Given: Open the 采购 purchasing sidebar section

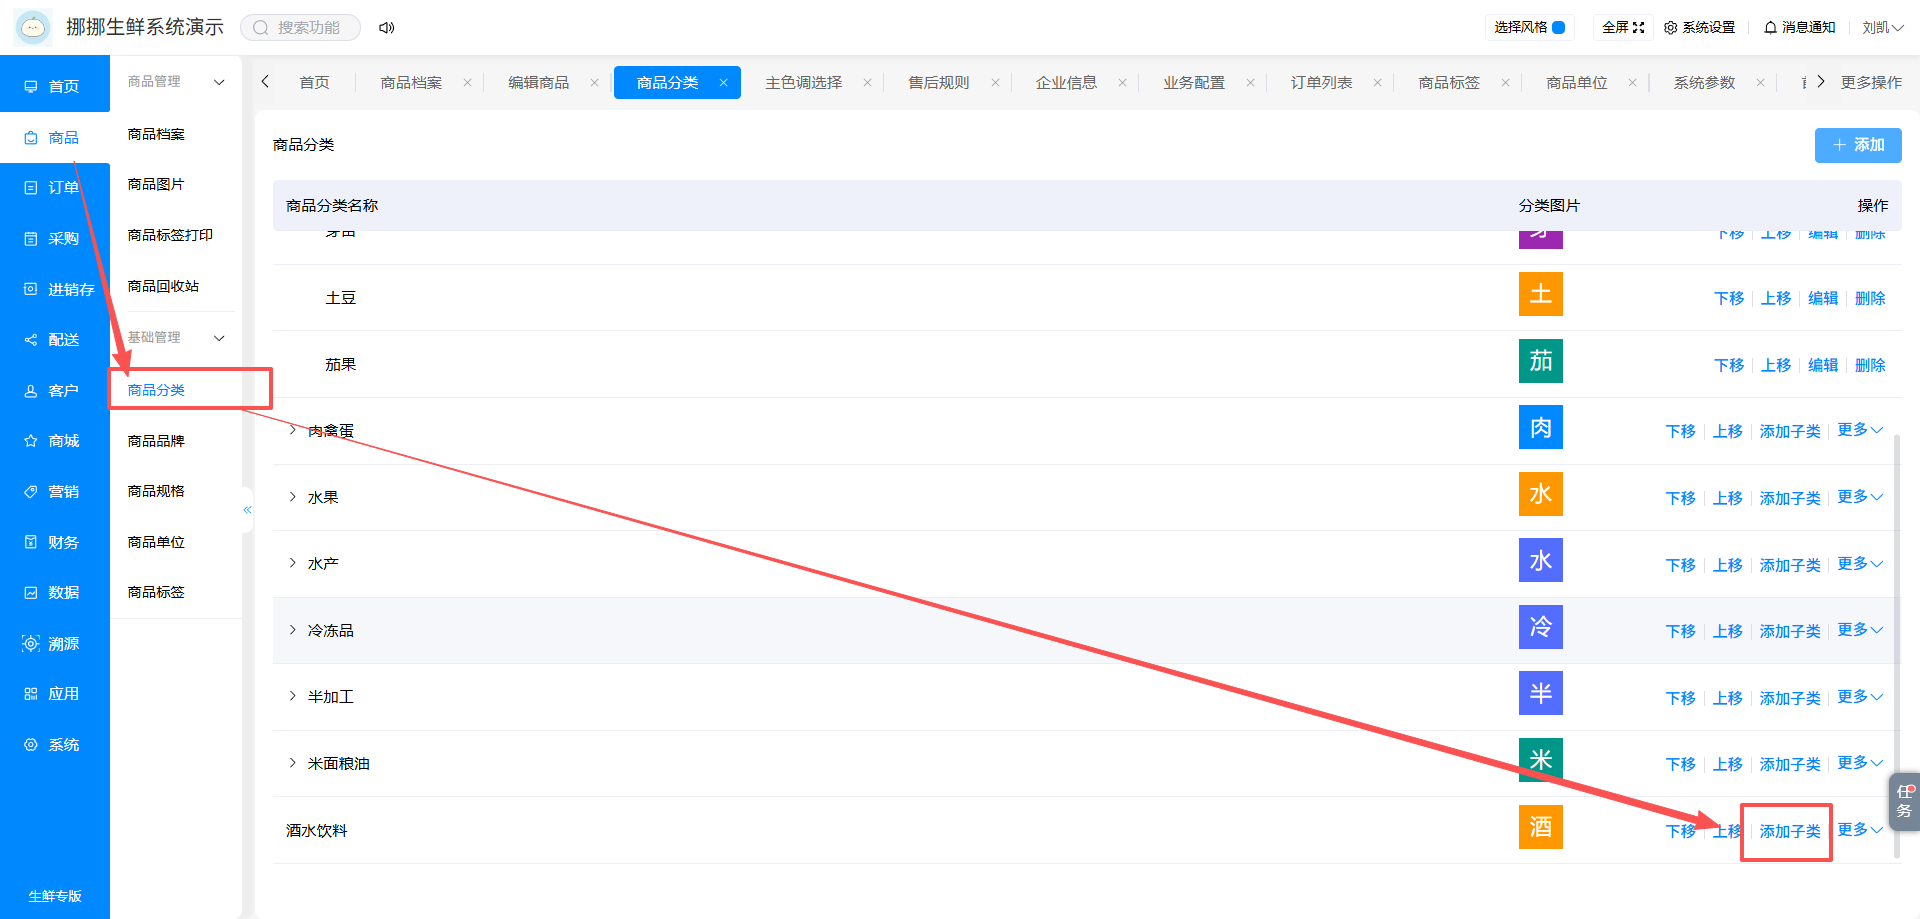Looking at the screenshot, I should (x=54, y=239).
